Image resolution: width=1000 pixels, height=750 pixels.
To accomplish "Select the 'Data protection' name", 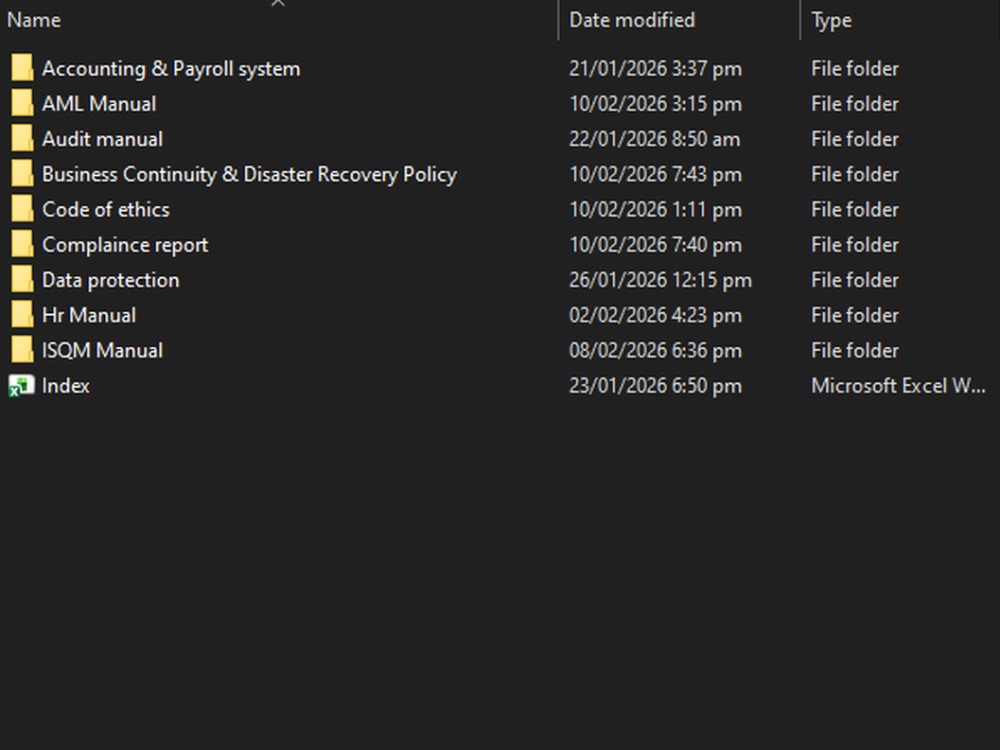I will click(x=111, y=280).
